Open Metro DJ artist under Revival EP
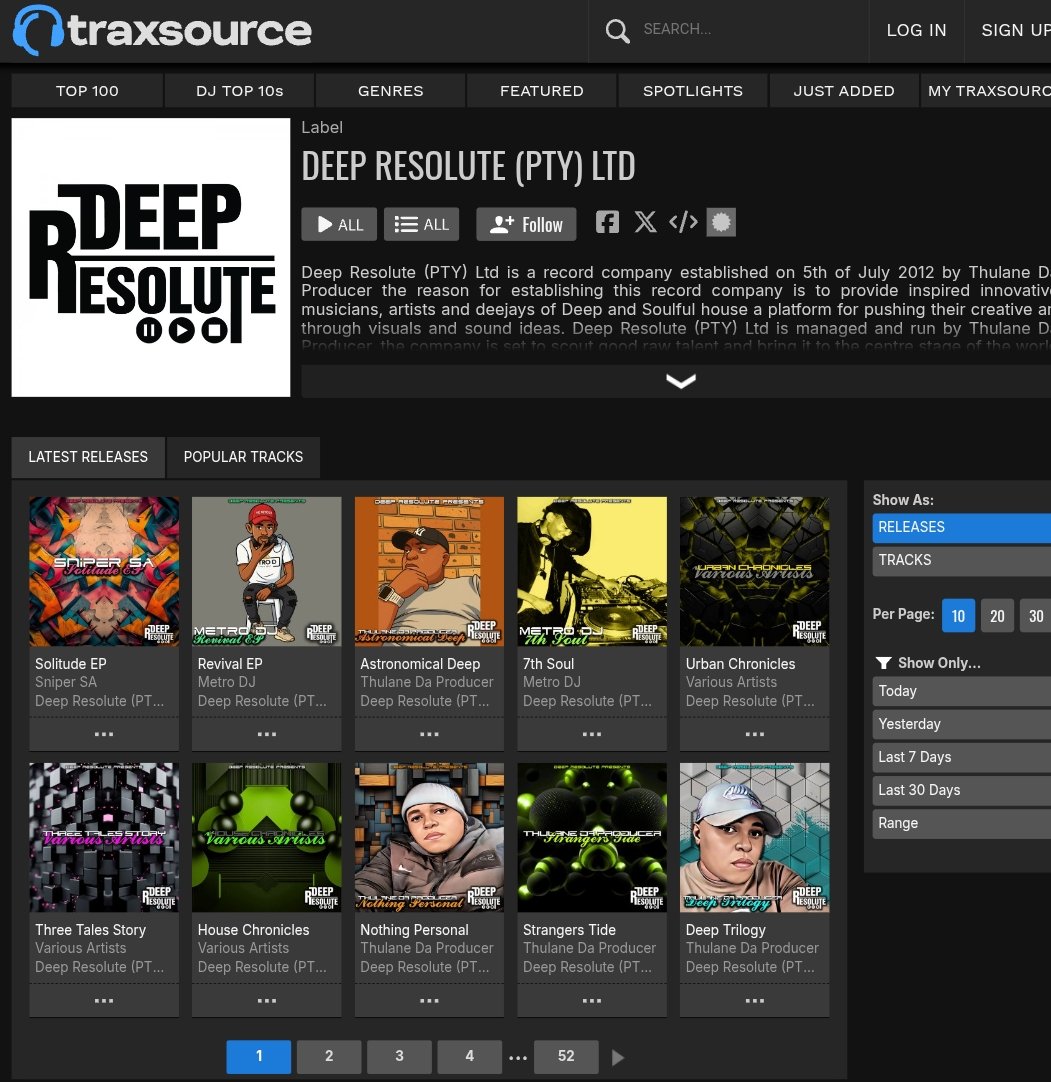Screen dimensions: 1051x1082 226,682
